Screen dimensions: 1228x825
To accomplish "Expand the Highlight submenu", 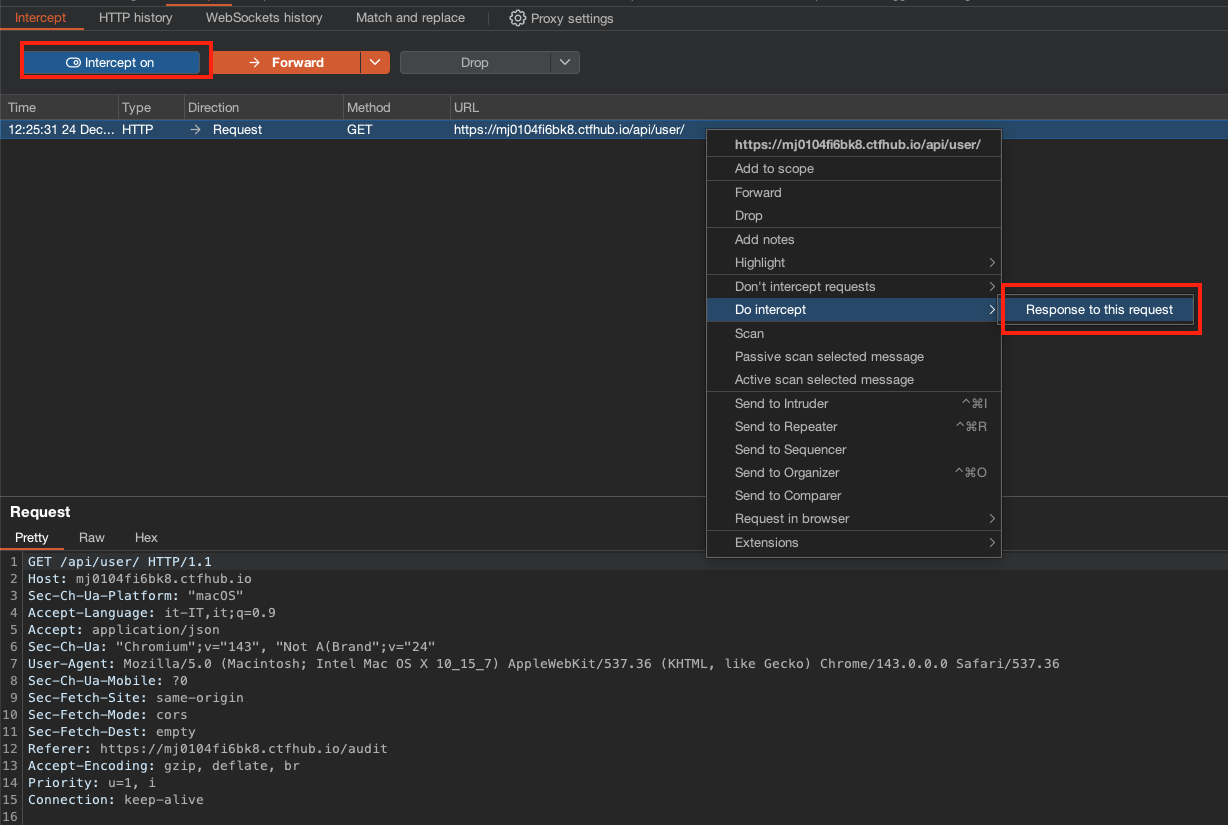I will pos(760,263).
